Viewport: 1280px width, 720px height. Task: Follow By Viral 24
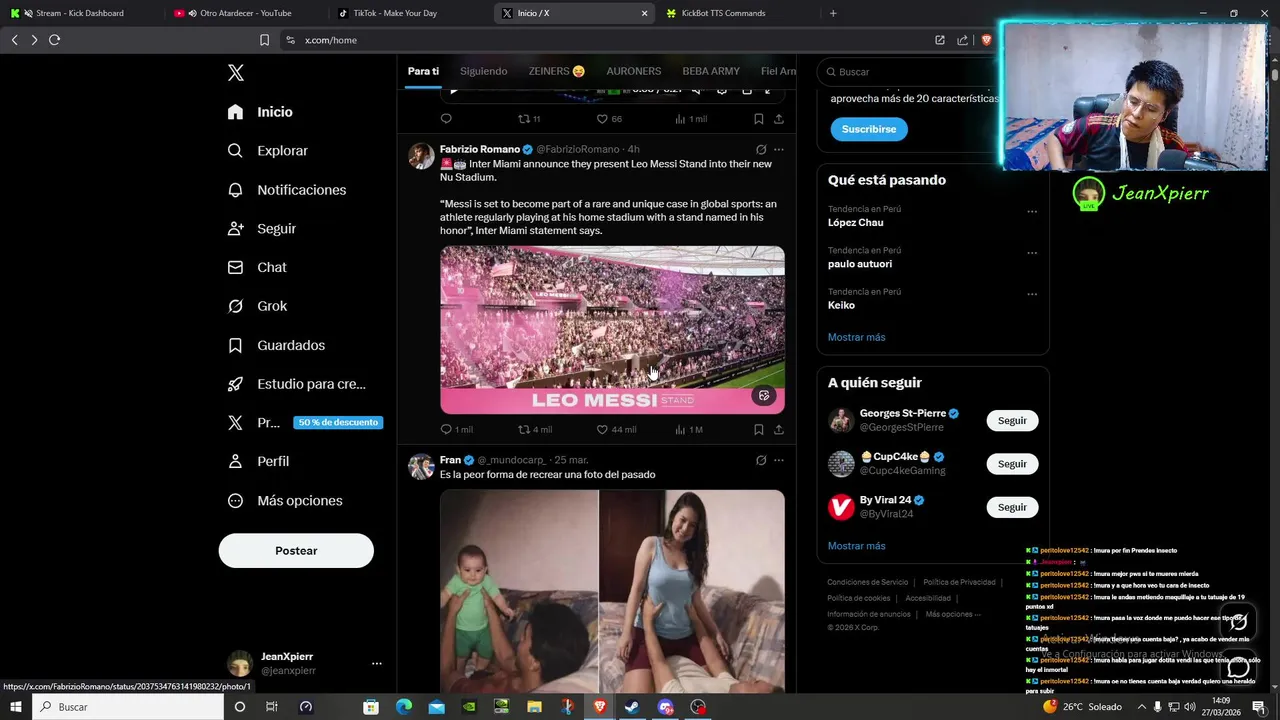pyautogui.click(x=1012, y=507)
